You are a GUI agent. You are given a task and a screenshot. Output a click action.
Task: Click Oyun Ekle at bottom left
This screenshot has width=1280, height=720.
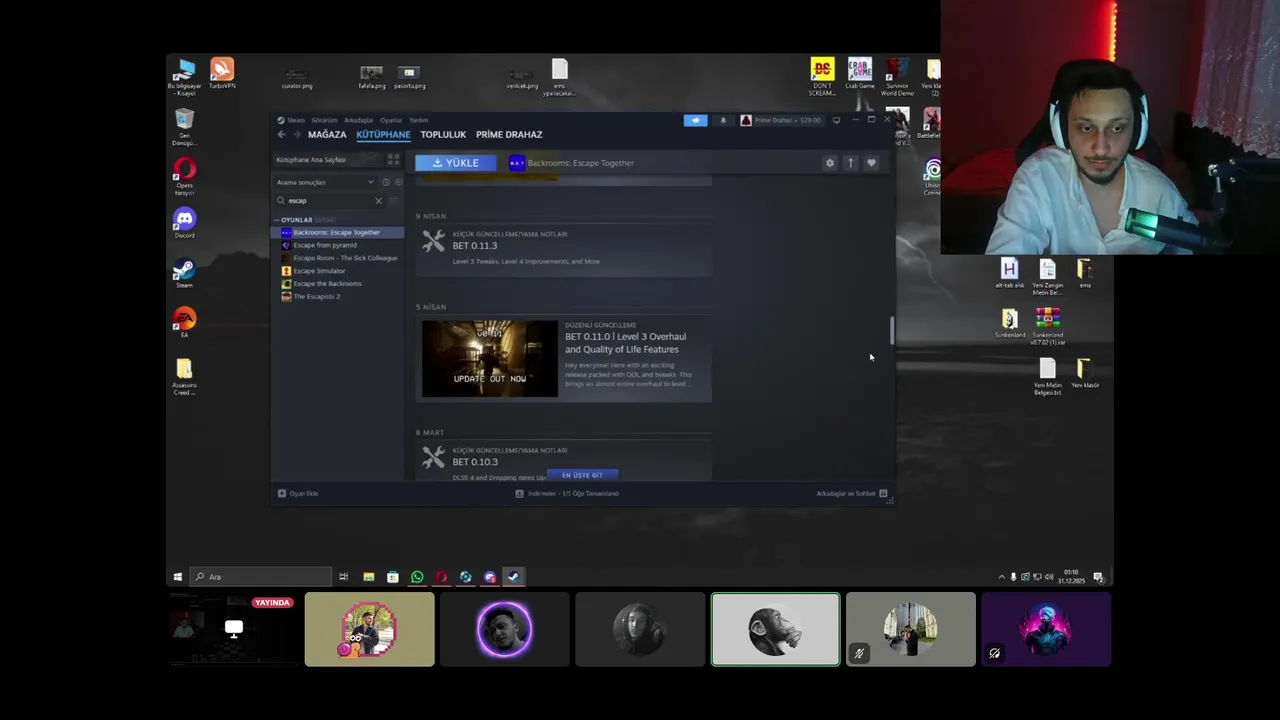[x=298, y=493]
